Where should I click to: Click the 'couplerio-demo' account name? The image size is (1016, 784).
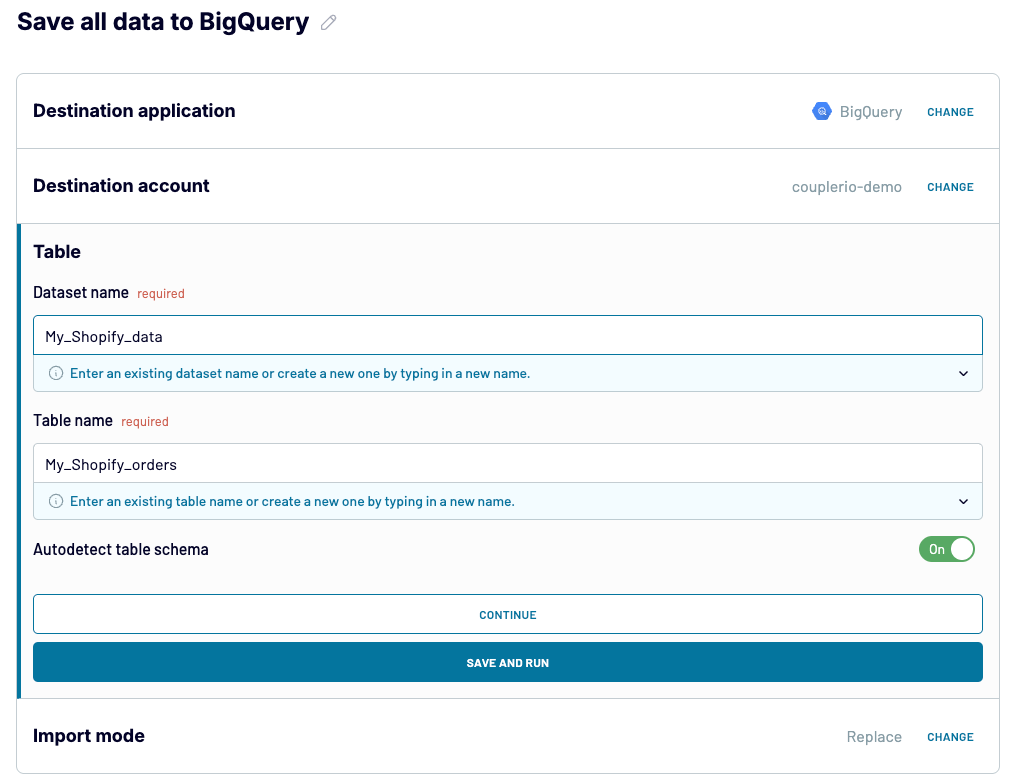(846, 187)
